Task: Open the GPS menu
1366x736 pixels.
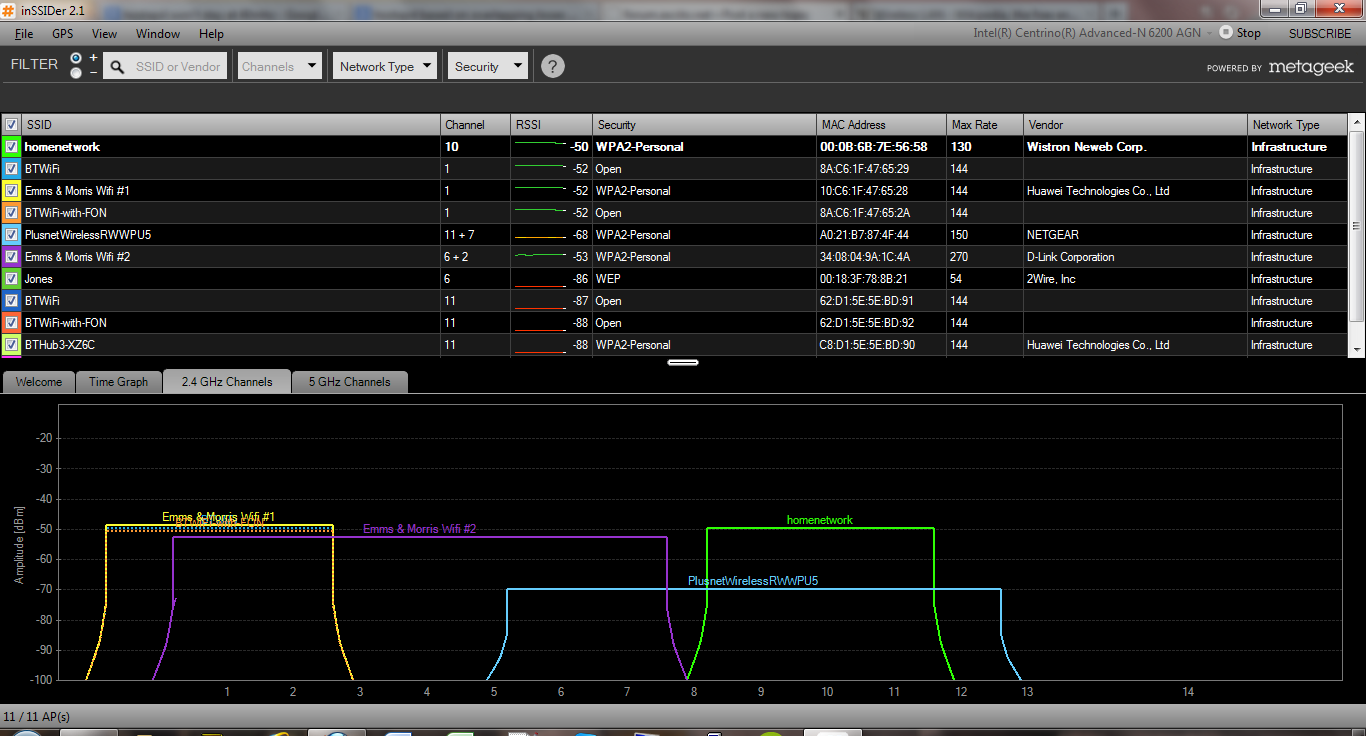Action: (63, 33)
